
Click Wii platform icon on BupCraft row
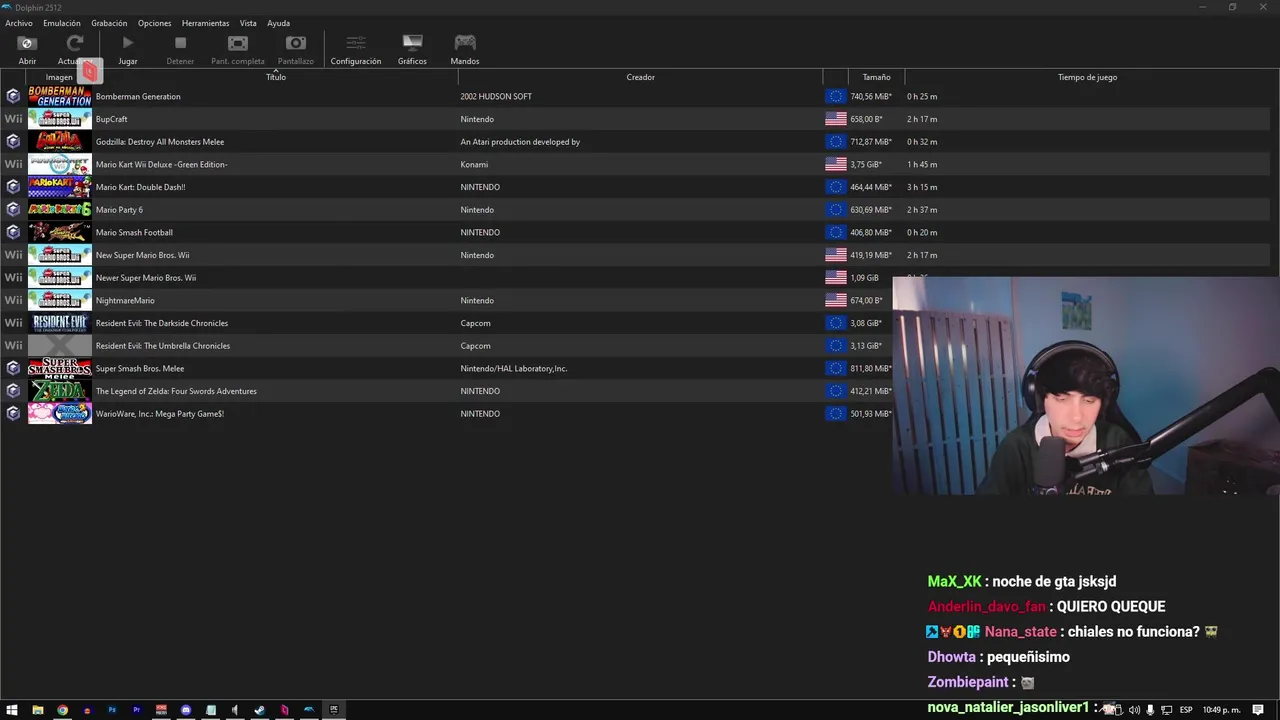[13, 119]
